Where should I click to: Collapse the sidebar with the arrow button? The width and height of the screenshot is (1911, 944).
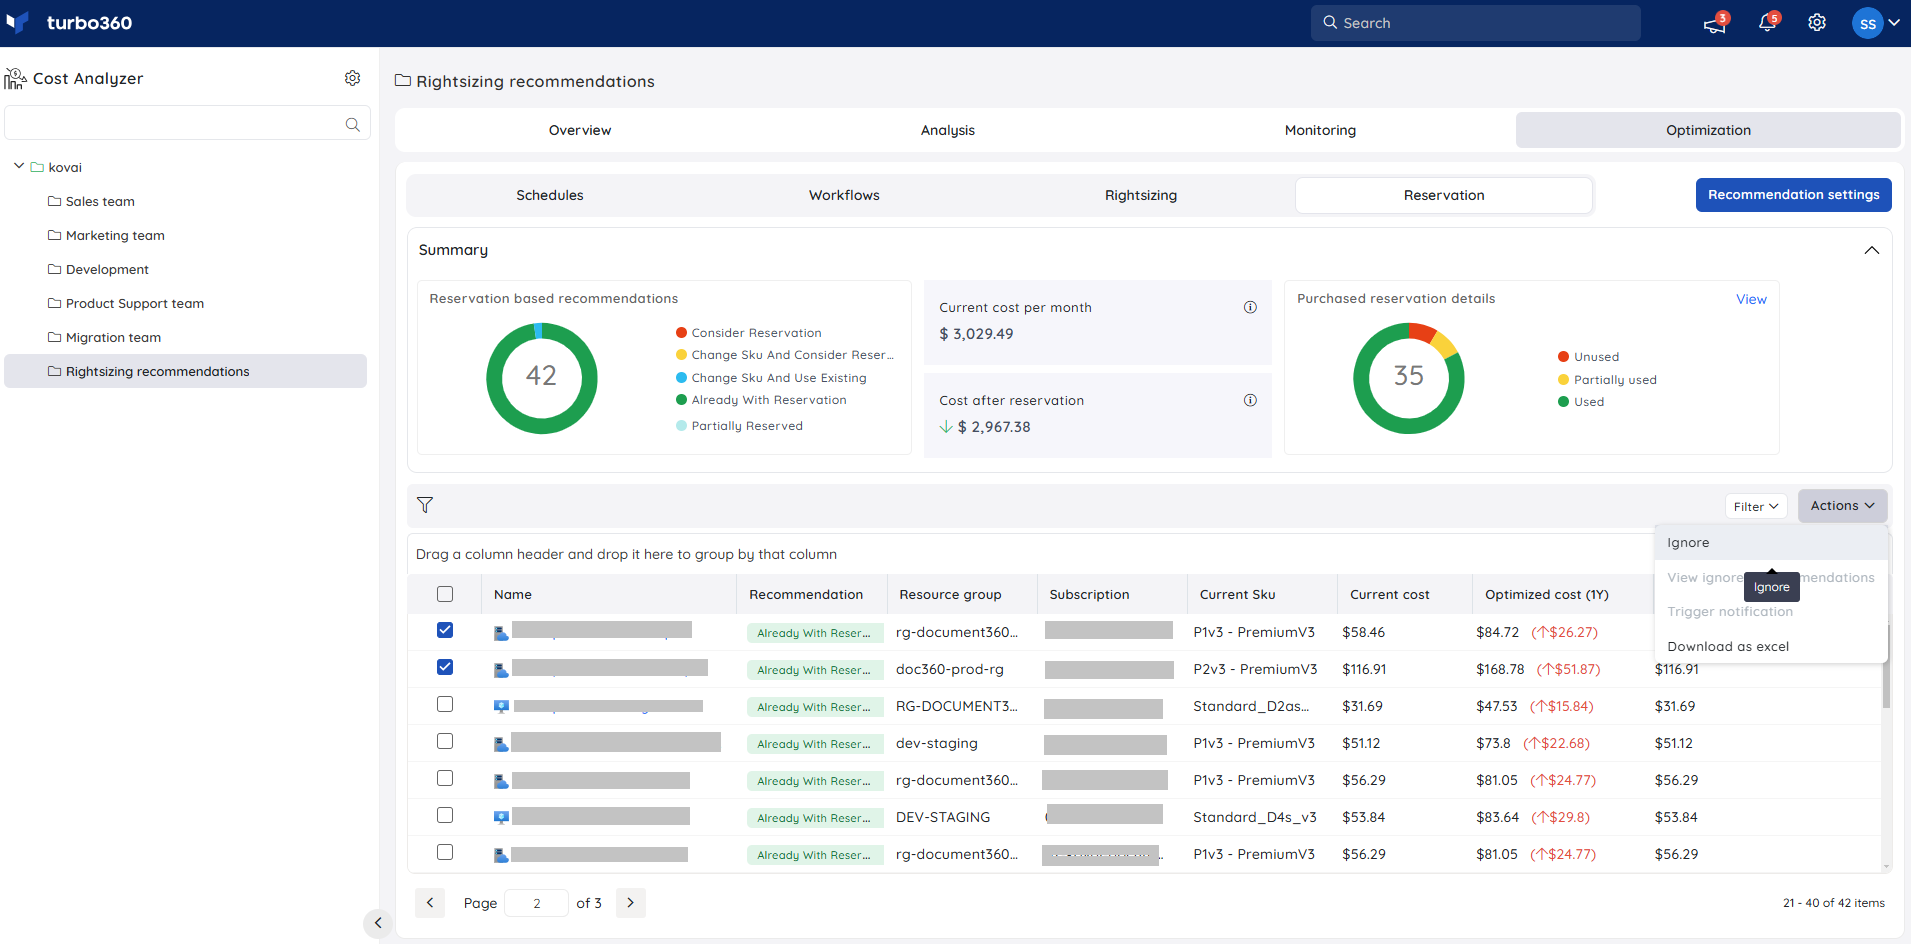(377, 923)
